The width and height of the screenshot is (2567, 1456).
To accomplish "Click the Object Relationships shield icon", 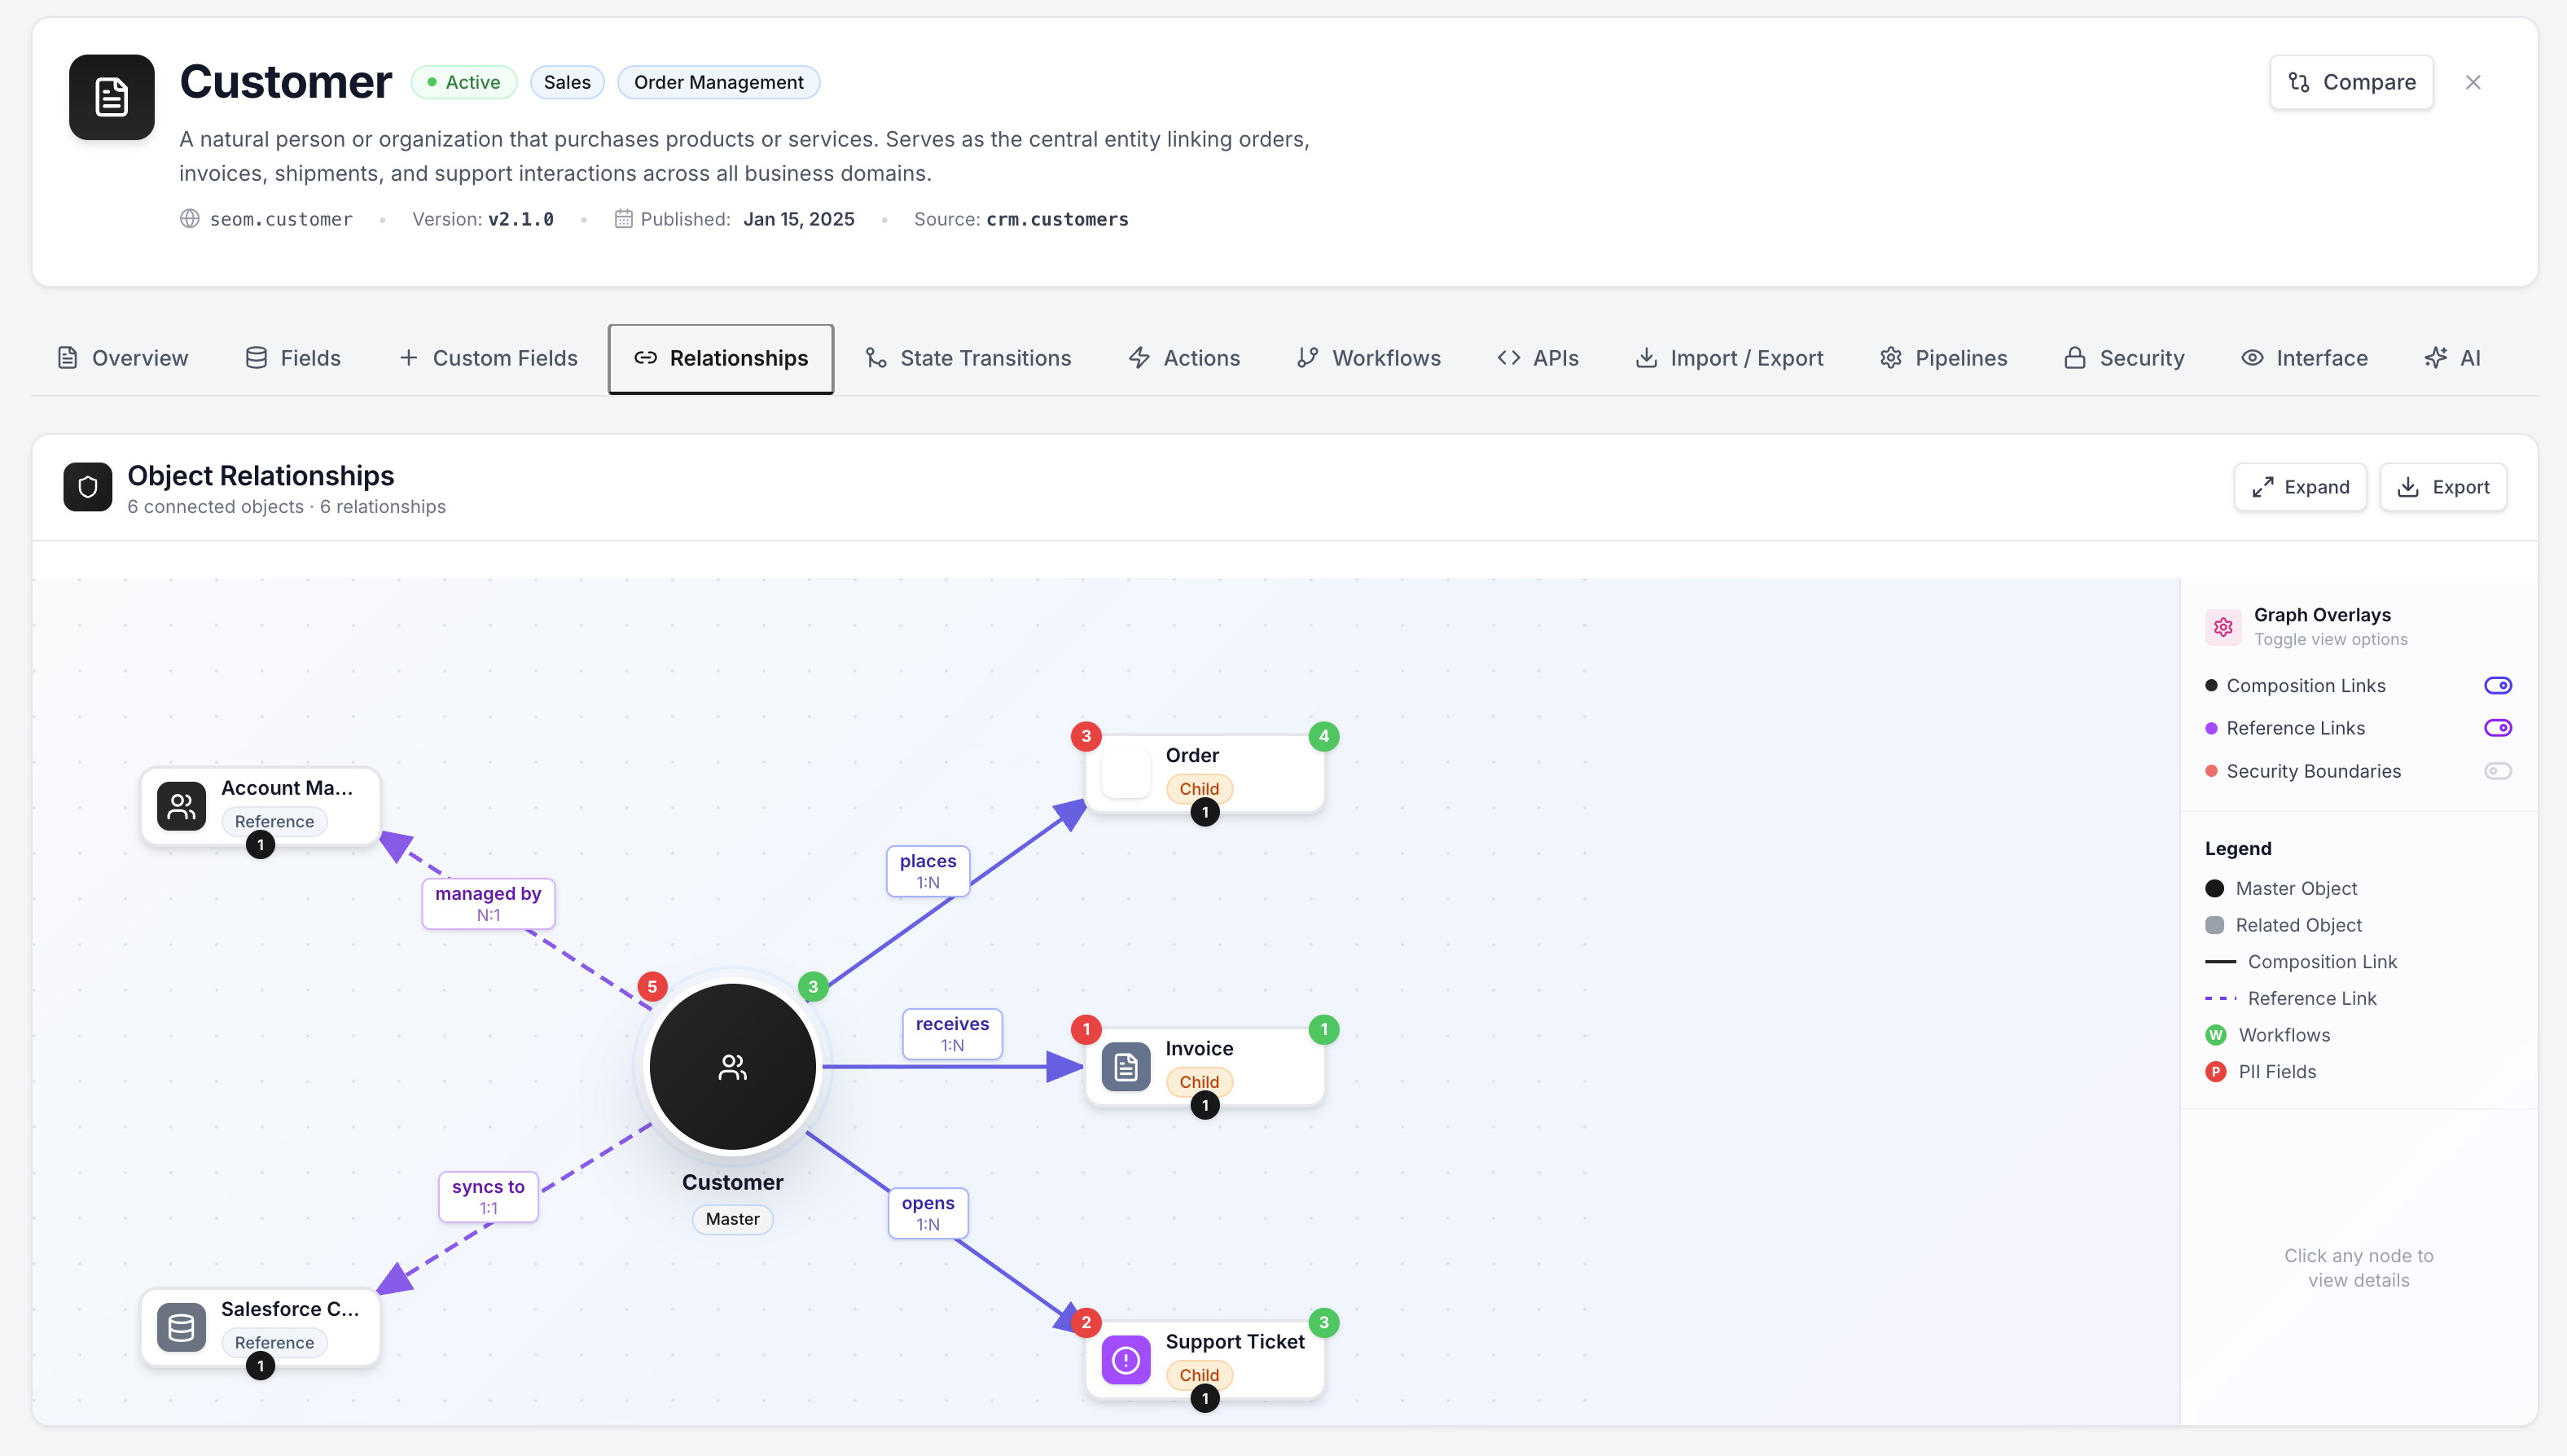I will tap(88, 487).
